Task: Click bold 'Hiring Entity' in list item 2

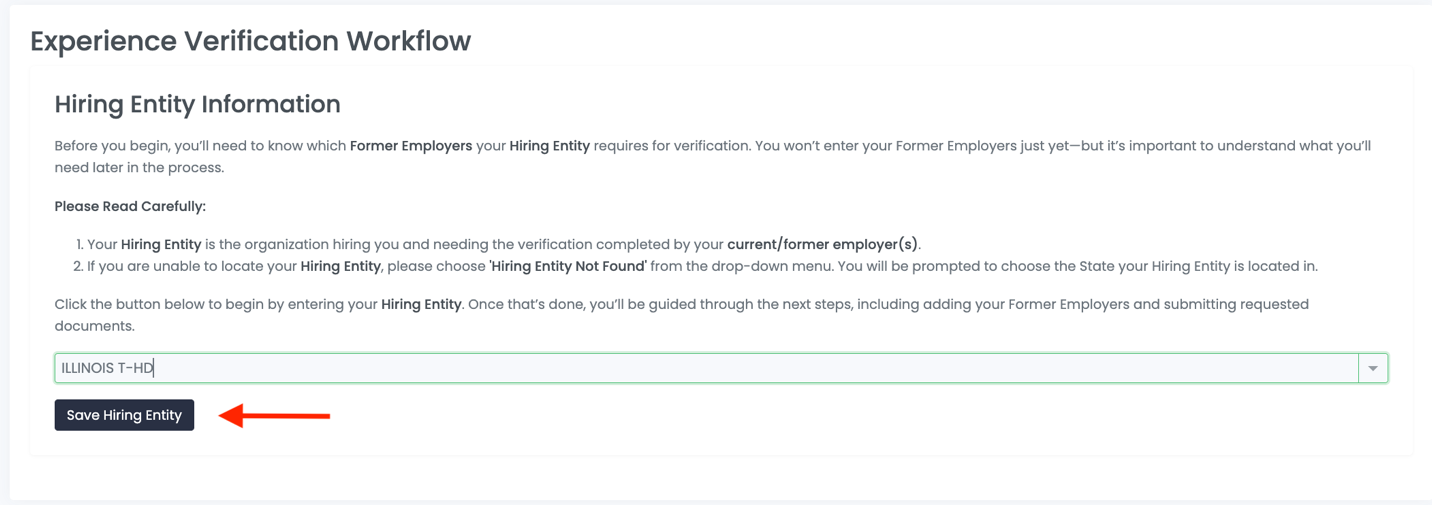Action: (340, 266)
